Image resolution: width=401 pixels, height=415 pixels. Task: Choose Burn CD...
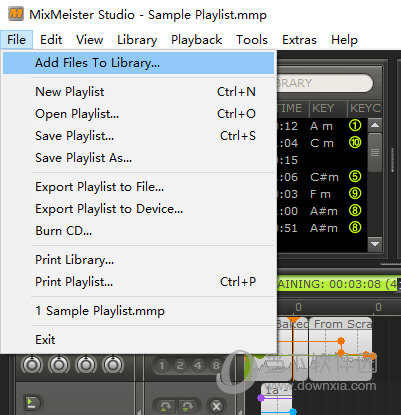[x=138, y=231]
